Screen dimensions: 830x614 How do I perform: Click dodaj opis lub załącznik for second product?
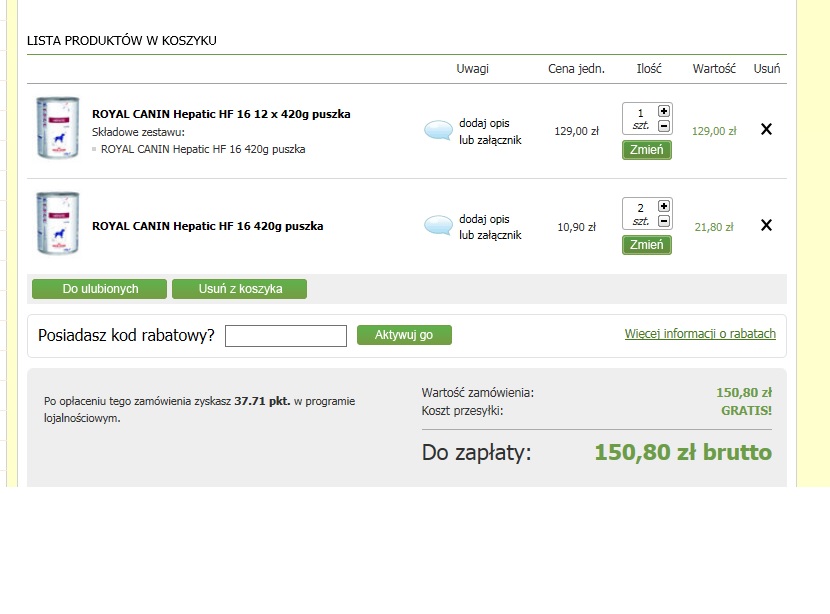pyautogui.click(x=485, y=227)
